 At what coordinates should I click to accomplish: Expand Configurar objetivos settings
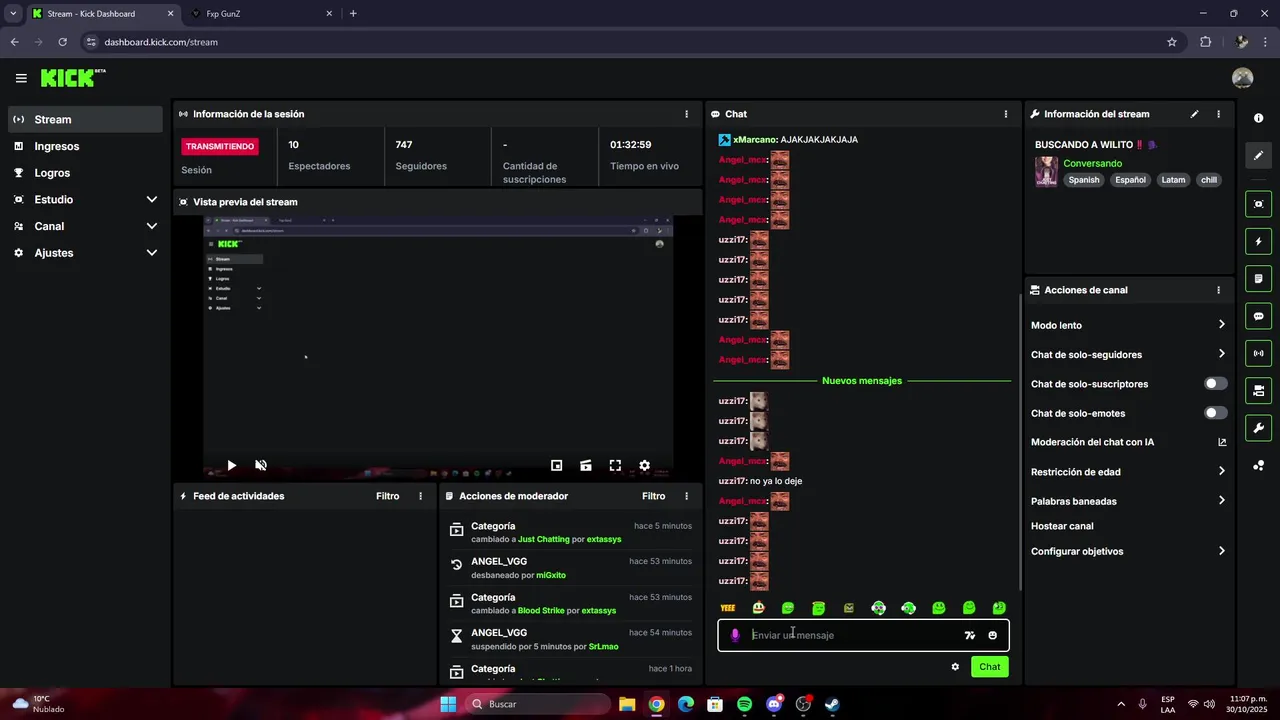(1128, 551)
